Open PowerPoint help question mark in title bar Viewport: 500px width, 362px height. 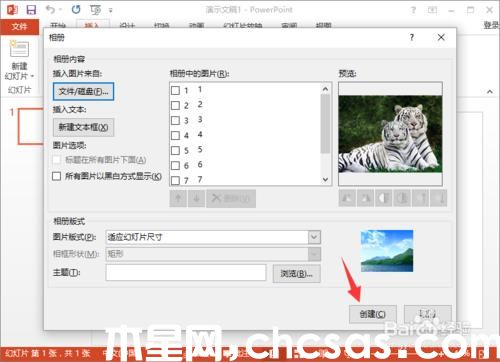(413, 10)
